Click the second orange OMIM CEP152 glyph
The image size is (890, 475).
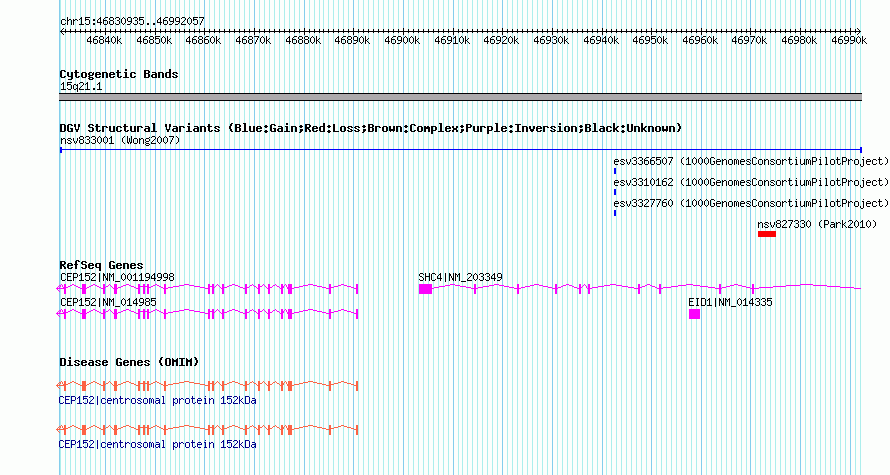208,430
